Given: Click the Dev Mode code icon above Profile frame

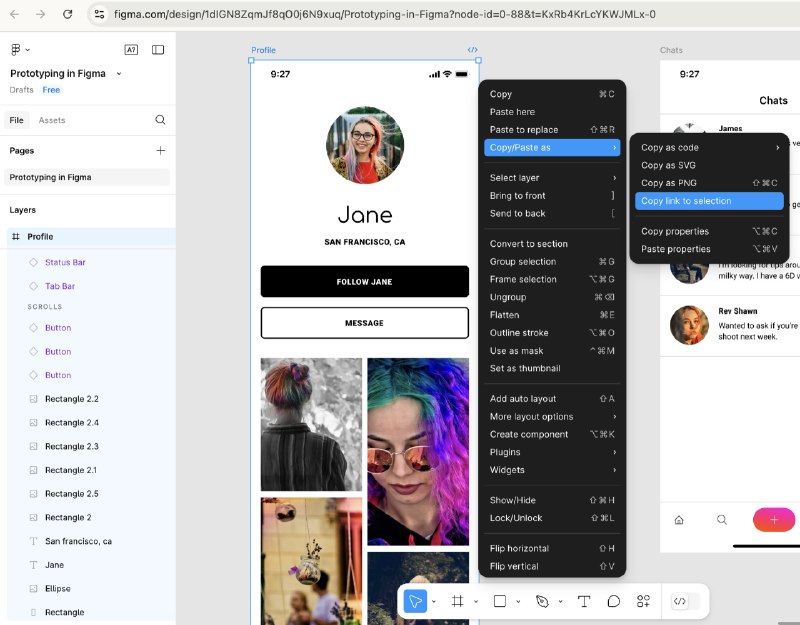Looking at the screenshot, I should click(x=472, y=49).
